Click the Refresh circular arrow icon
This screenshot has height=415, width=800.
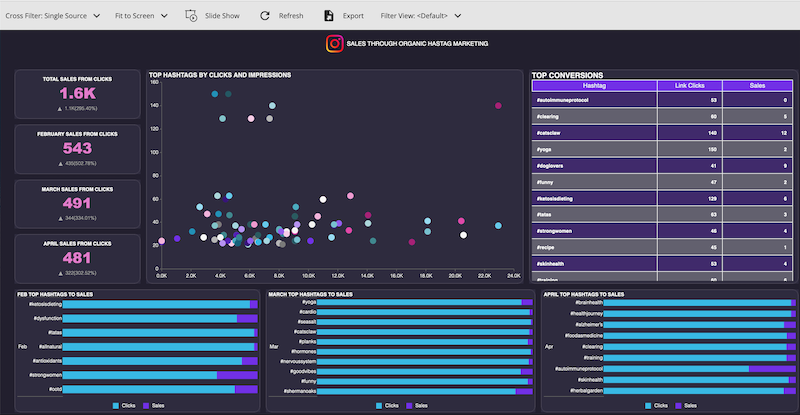pos(265,16)
